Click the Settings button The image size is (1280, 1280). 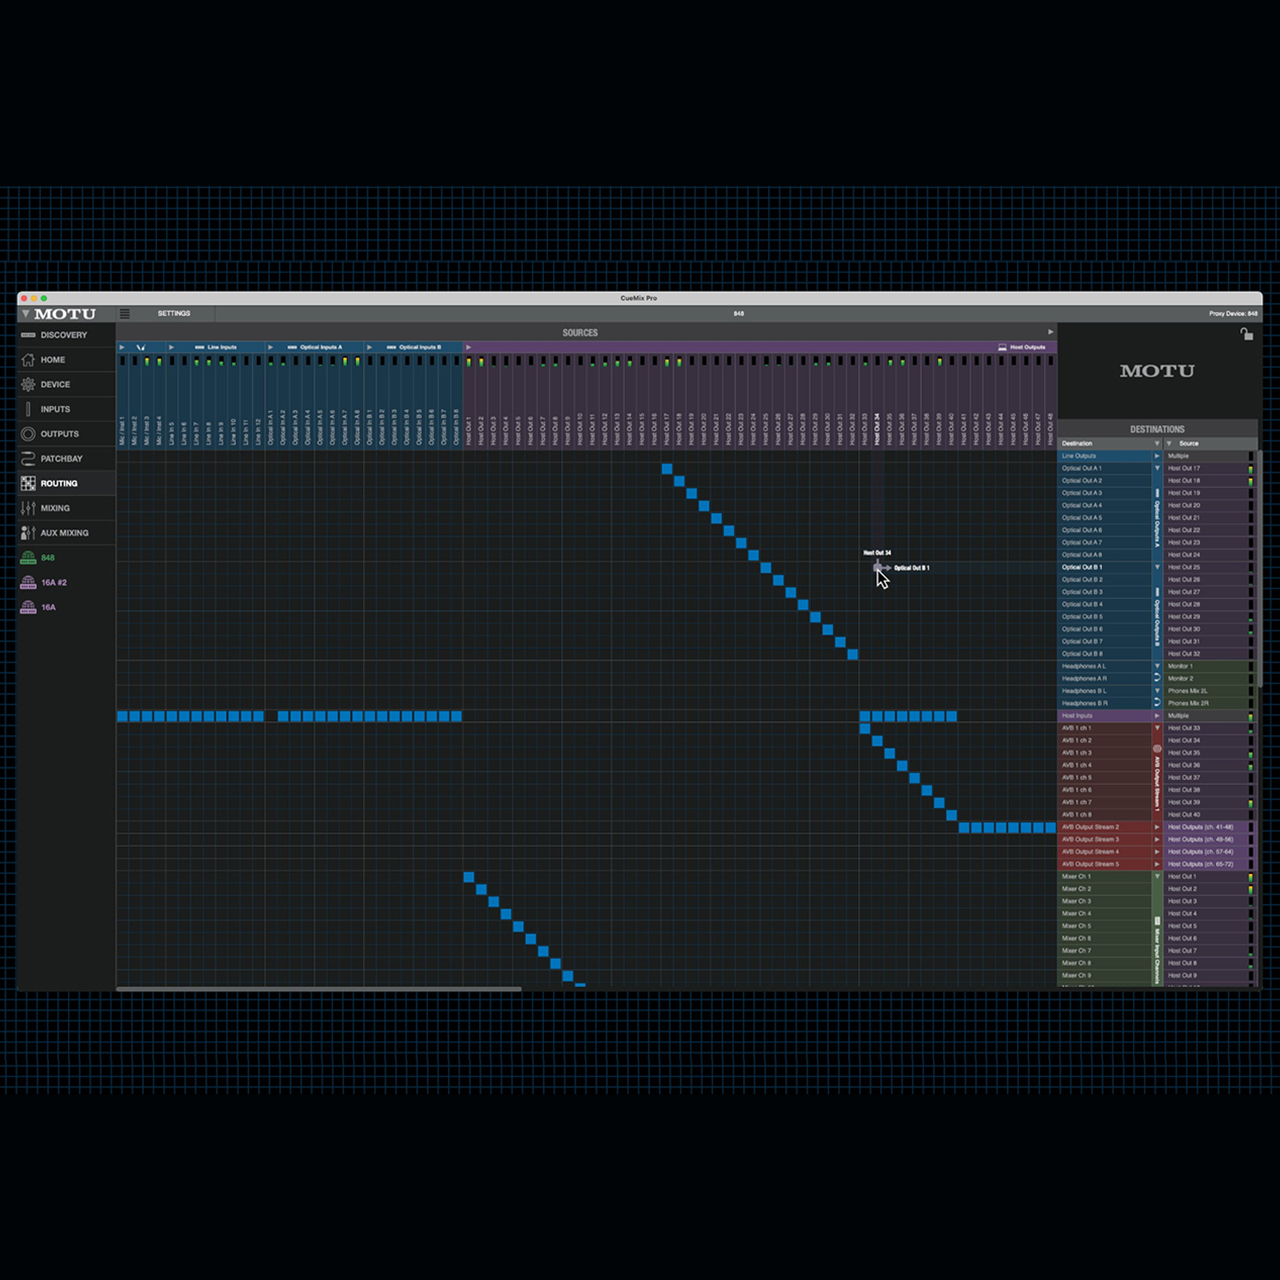pyautogui.click(x=174, y=314)
